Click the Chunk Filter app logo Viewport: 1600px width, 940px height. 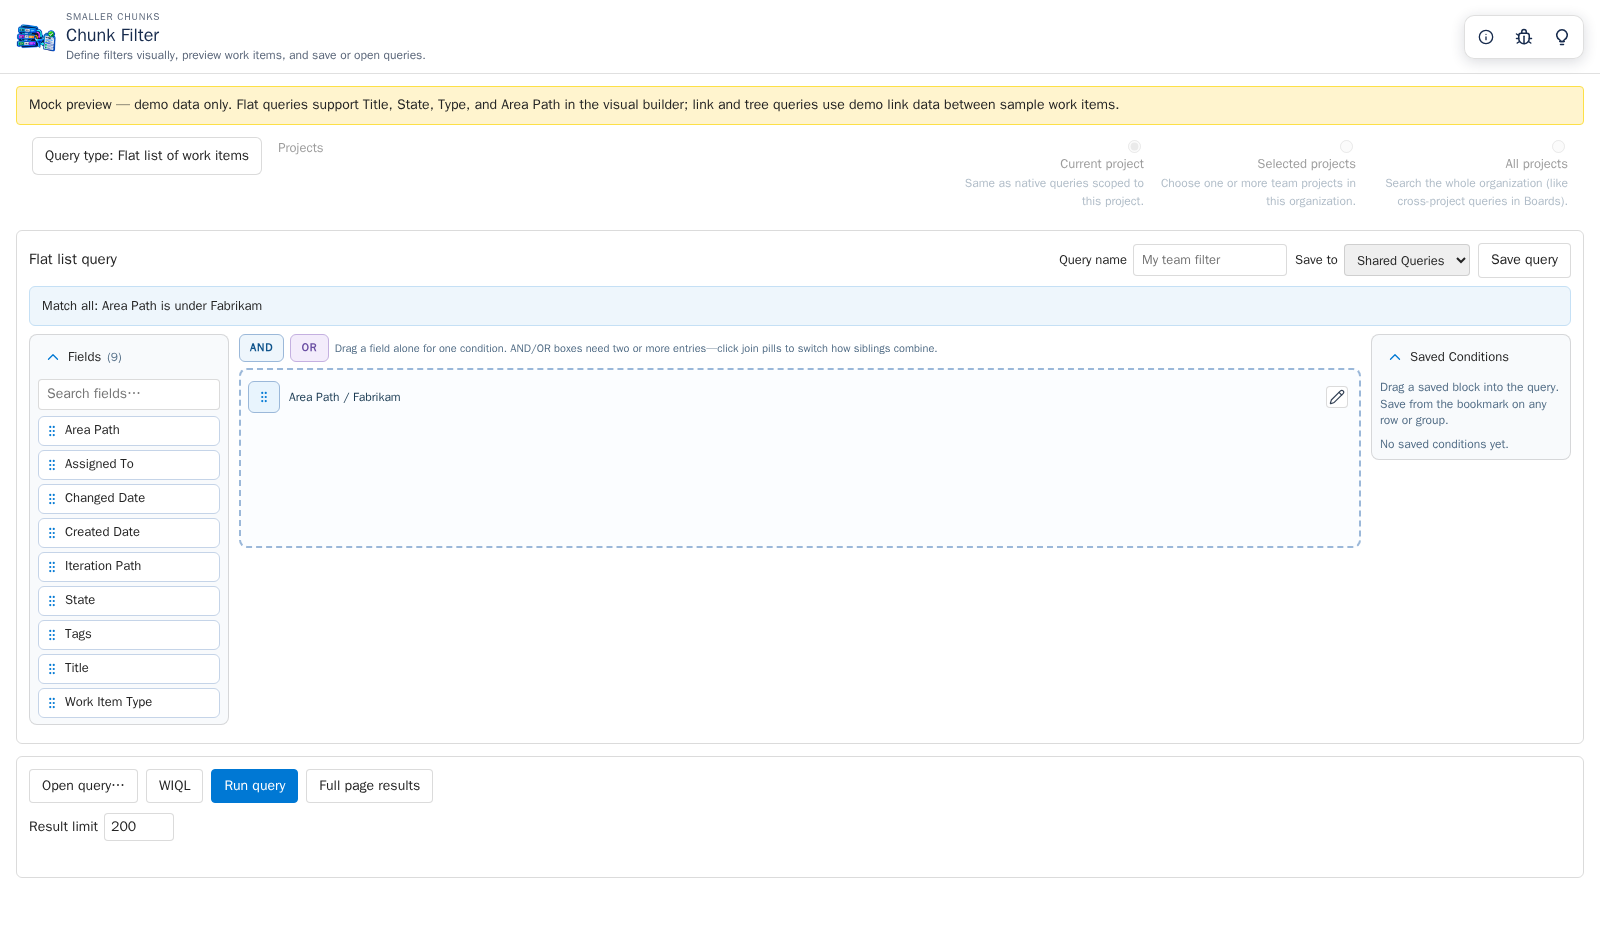coord(36,38)
